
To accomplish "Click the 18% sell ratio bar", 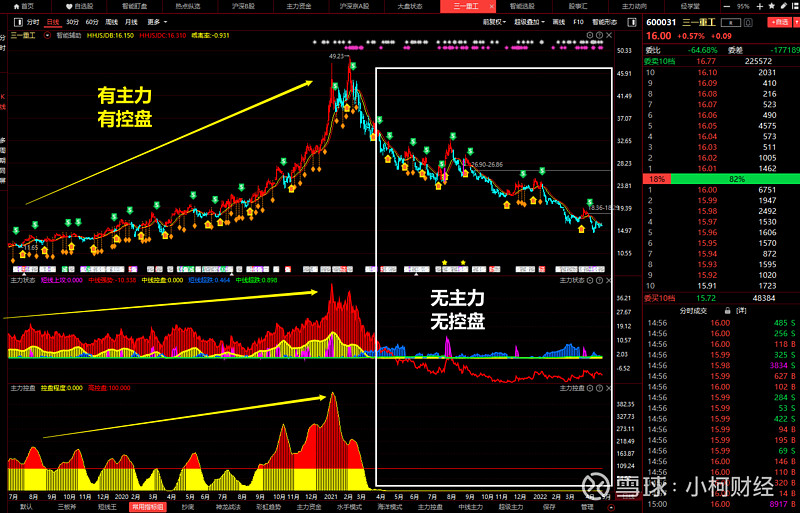I will [657, 179].
